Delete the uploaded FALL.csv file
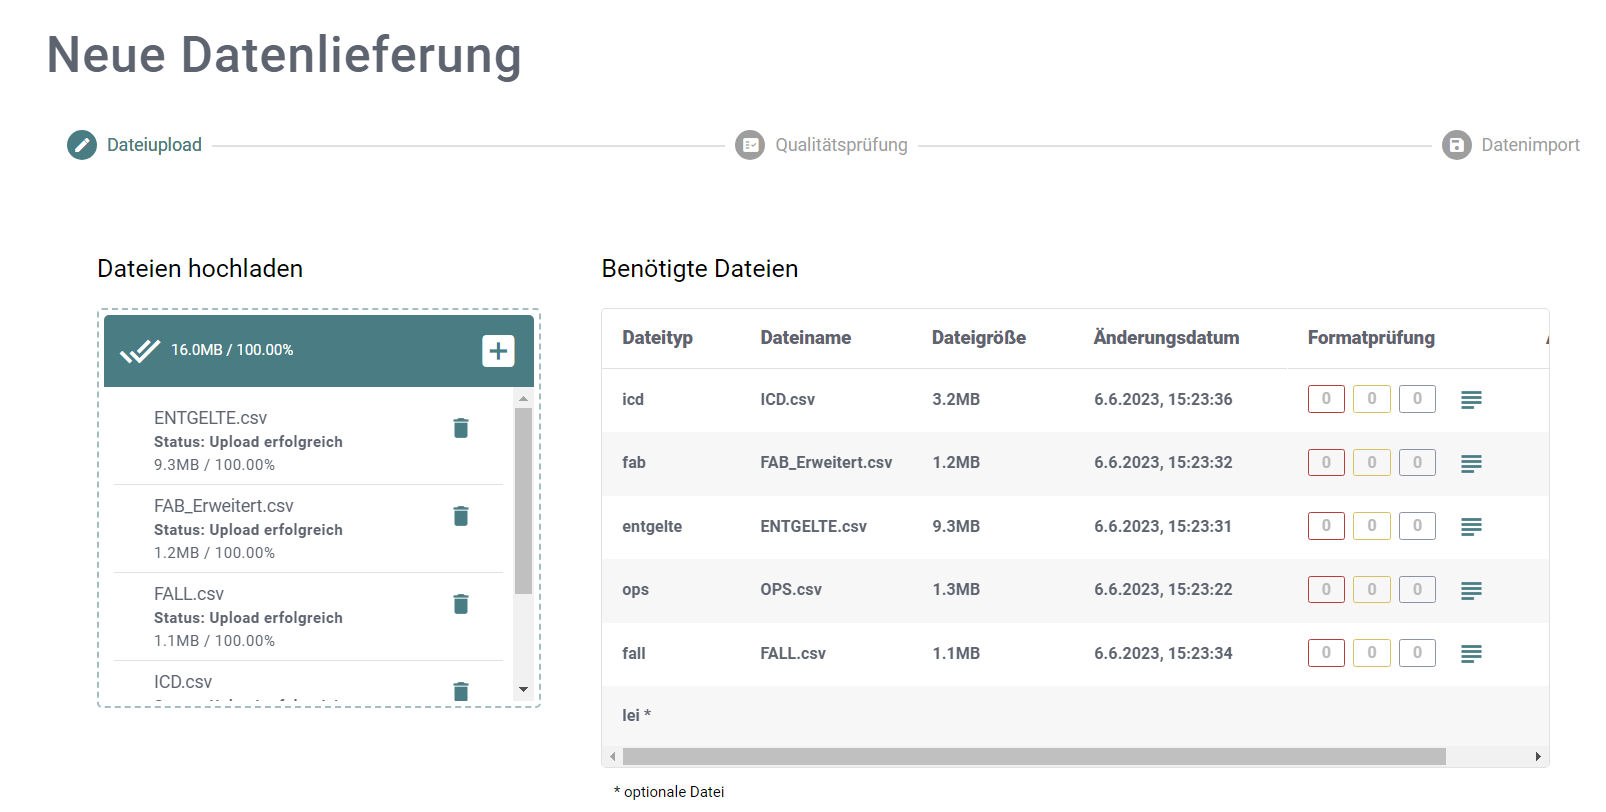Viewport: 1606px width, 812px height. (461, 604)
